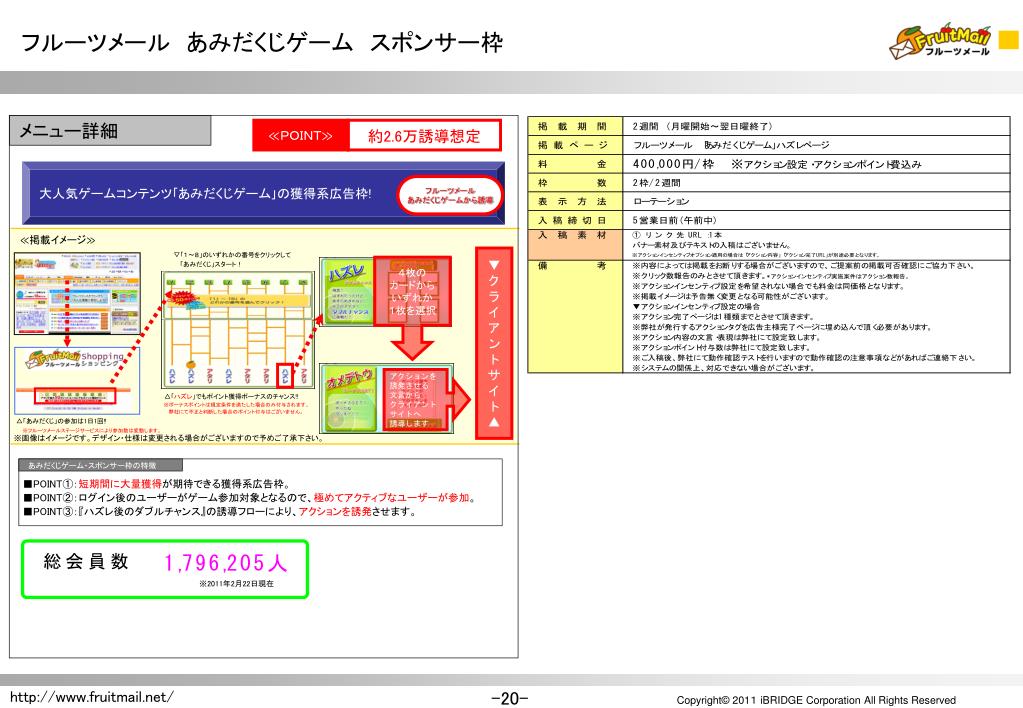Click the 入稿素材 table header cell
The height and width of the screenshot is (708, 1023).
tap(575, 245)
